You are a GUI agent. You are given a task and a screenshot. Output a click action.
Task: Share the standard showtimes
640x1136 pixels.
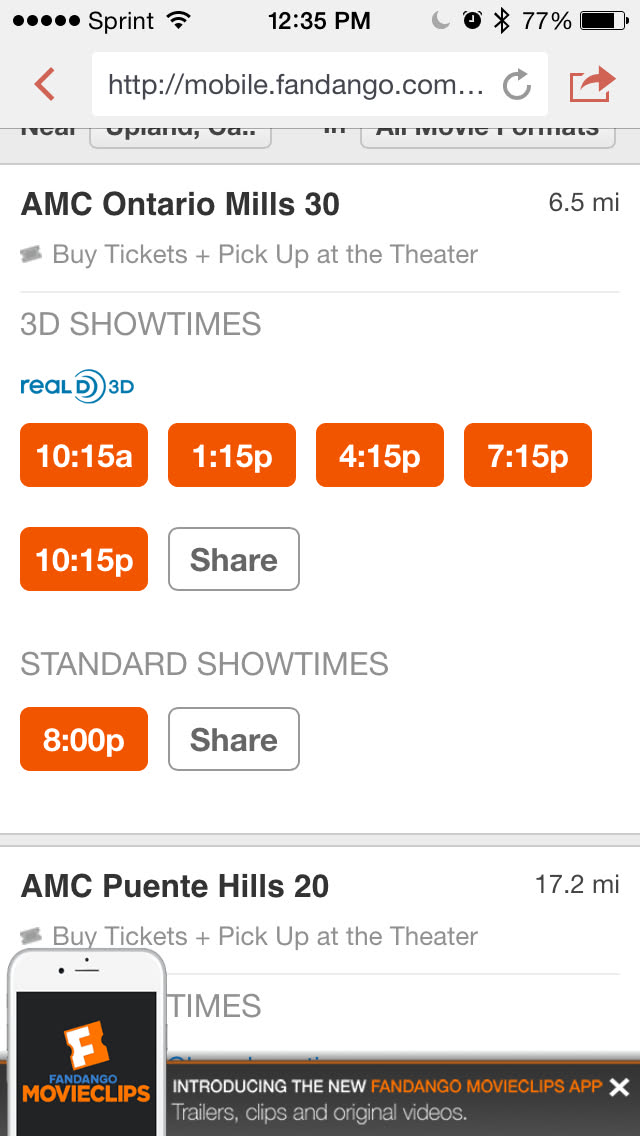click(234, 739)
